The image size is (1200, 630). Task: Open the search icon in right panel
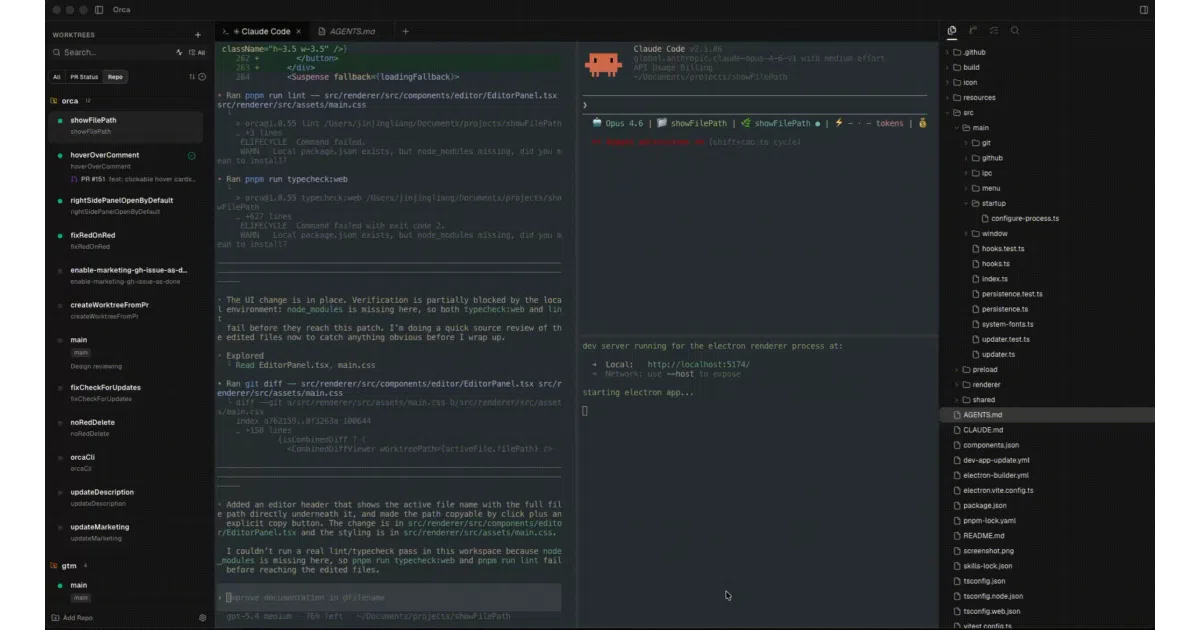coord(1015,31)
